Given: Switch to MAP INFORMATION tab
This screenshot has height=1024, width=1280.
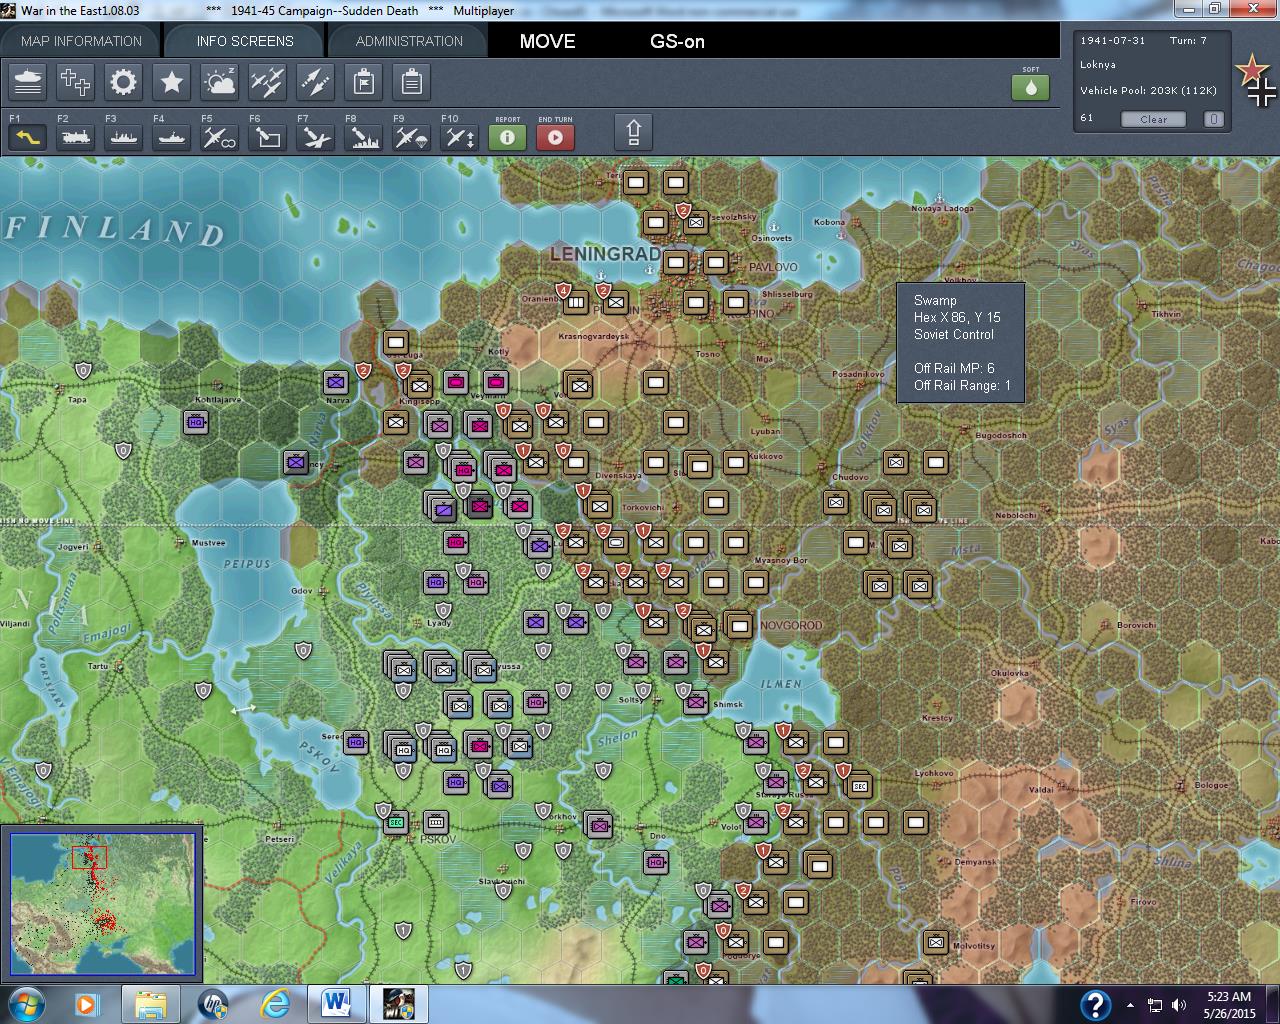Looking at the screenshot, I should 81,41.
